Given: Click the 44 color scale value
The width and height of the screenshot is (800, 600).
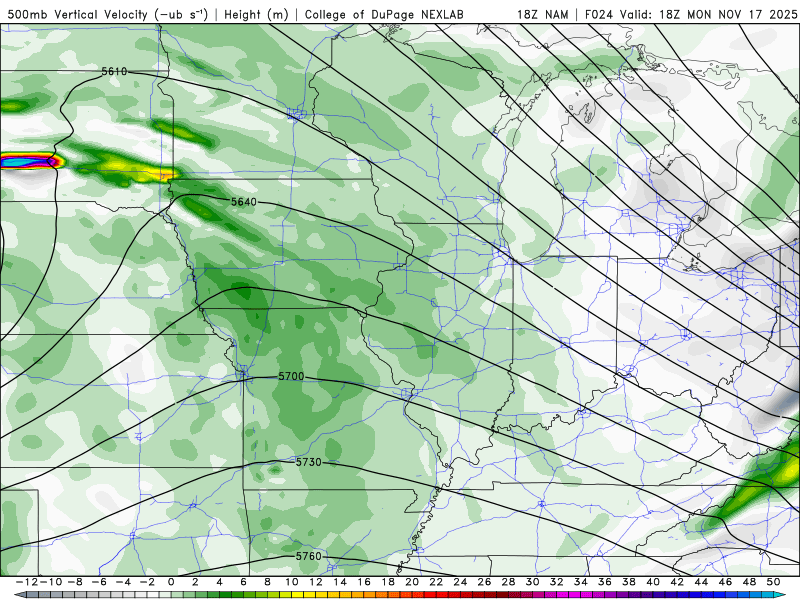Looking at the screenshot, I should tap(701, 582).
